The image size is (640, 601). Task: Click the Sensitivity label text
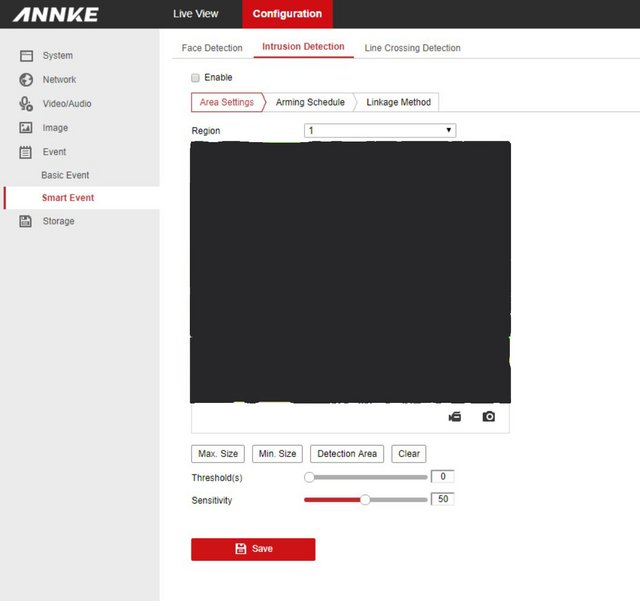click(212, 500)
